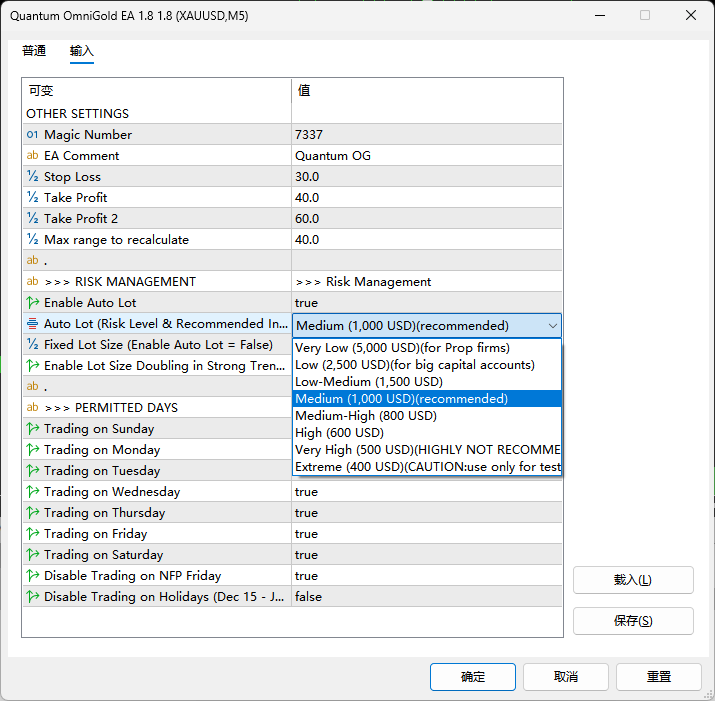Click the enum icon beside Auto Lot row
This screenshot has width=715, height=701.
pyautogui.click(x=32, y=324)
